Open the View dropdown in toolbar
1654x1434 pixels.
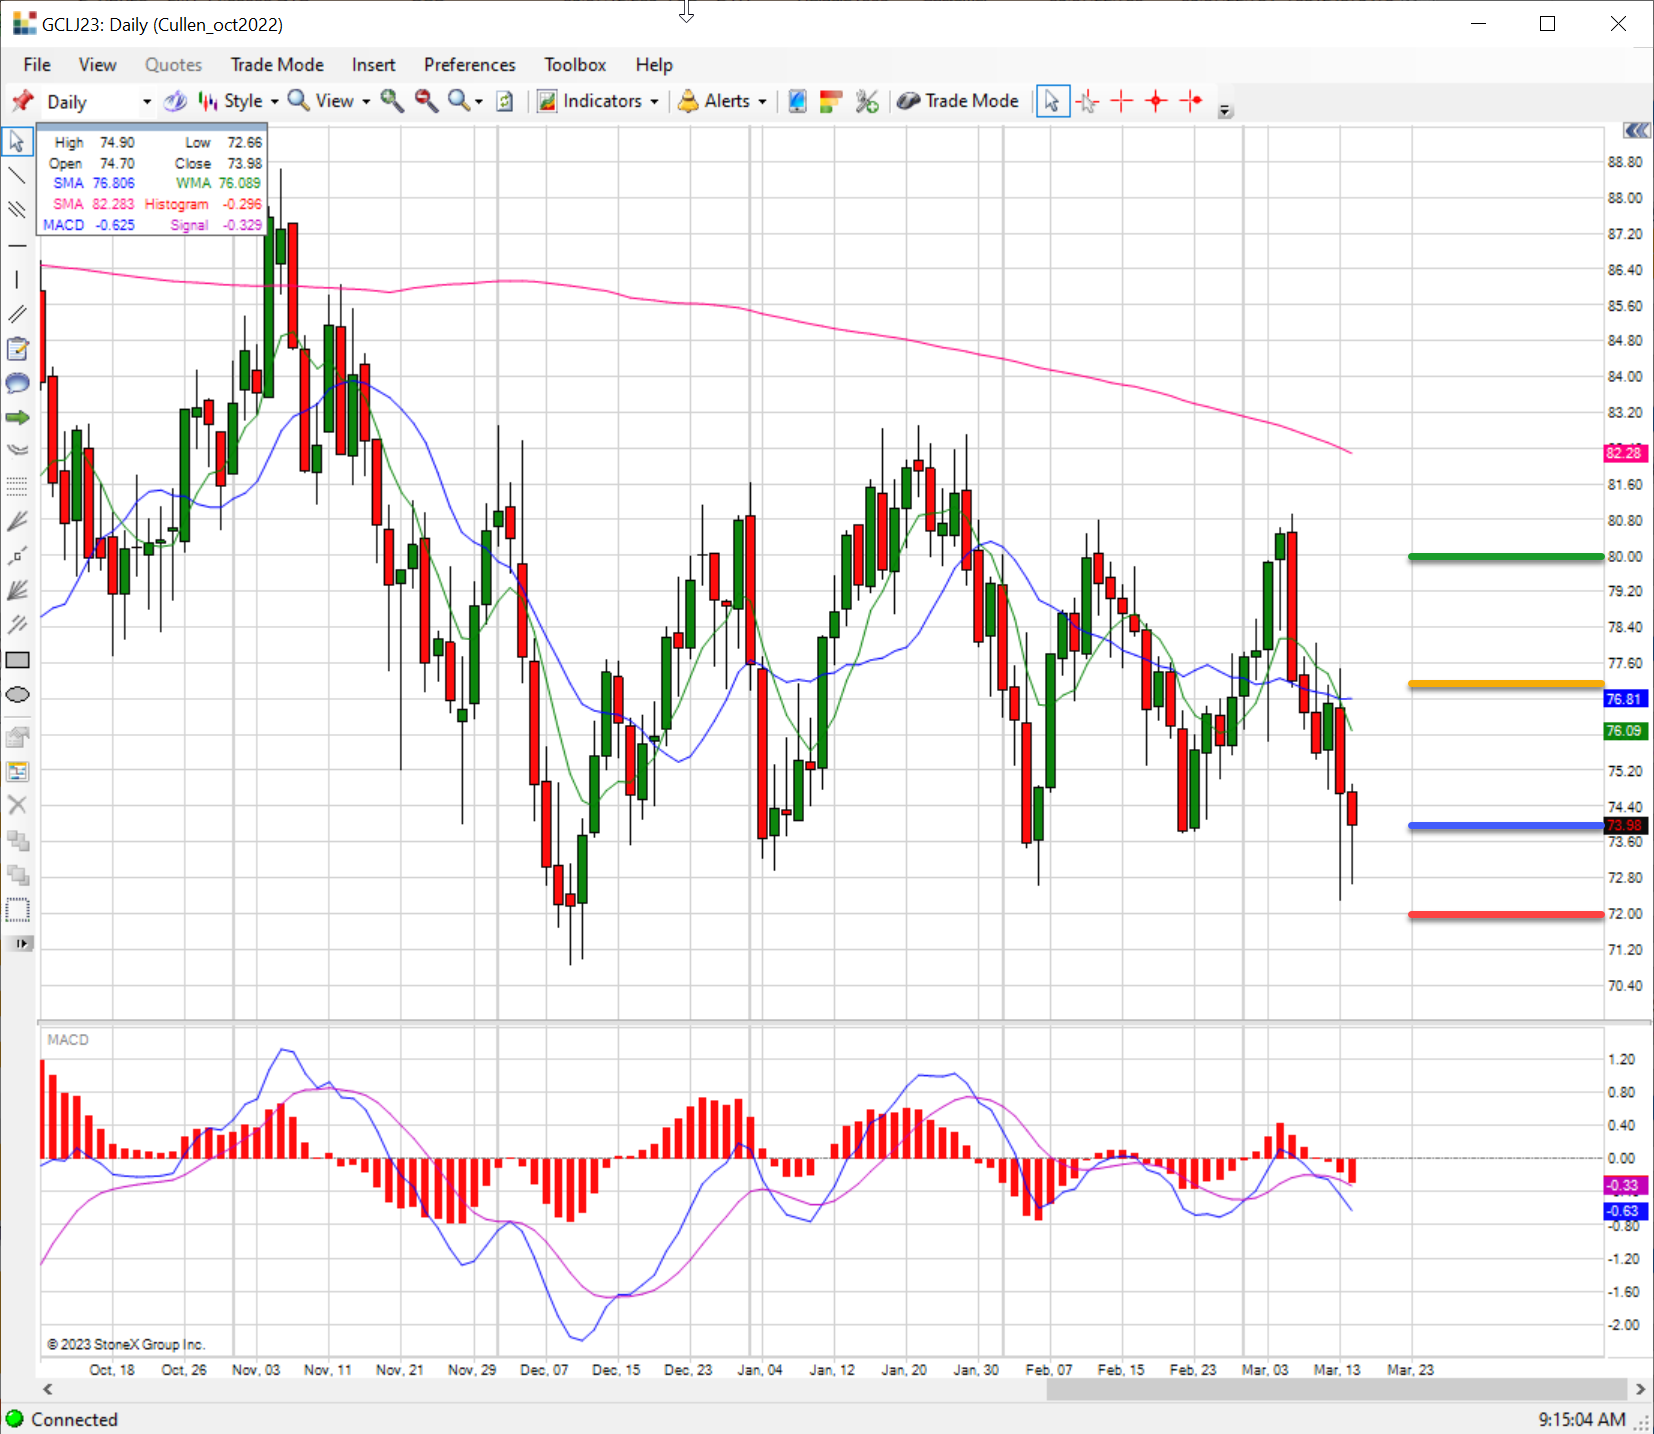point(329,101)
